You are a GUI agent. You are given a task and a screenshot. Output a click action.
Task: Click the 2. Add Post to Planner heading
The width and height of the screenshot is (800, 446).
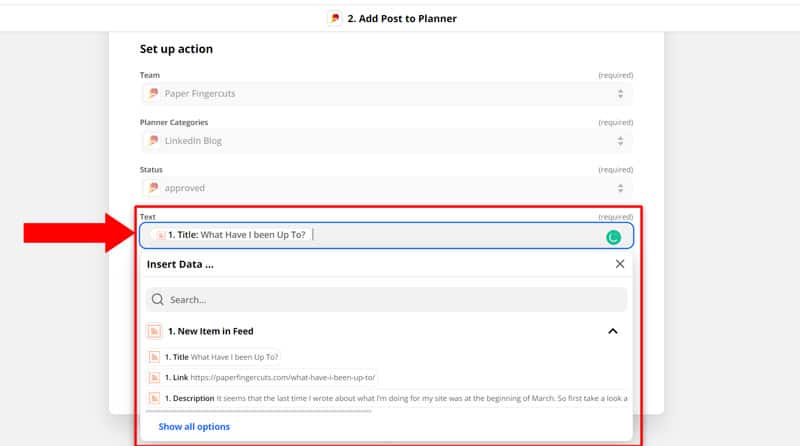point(402,18)
